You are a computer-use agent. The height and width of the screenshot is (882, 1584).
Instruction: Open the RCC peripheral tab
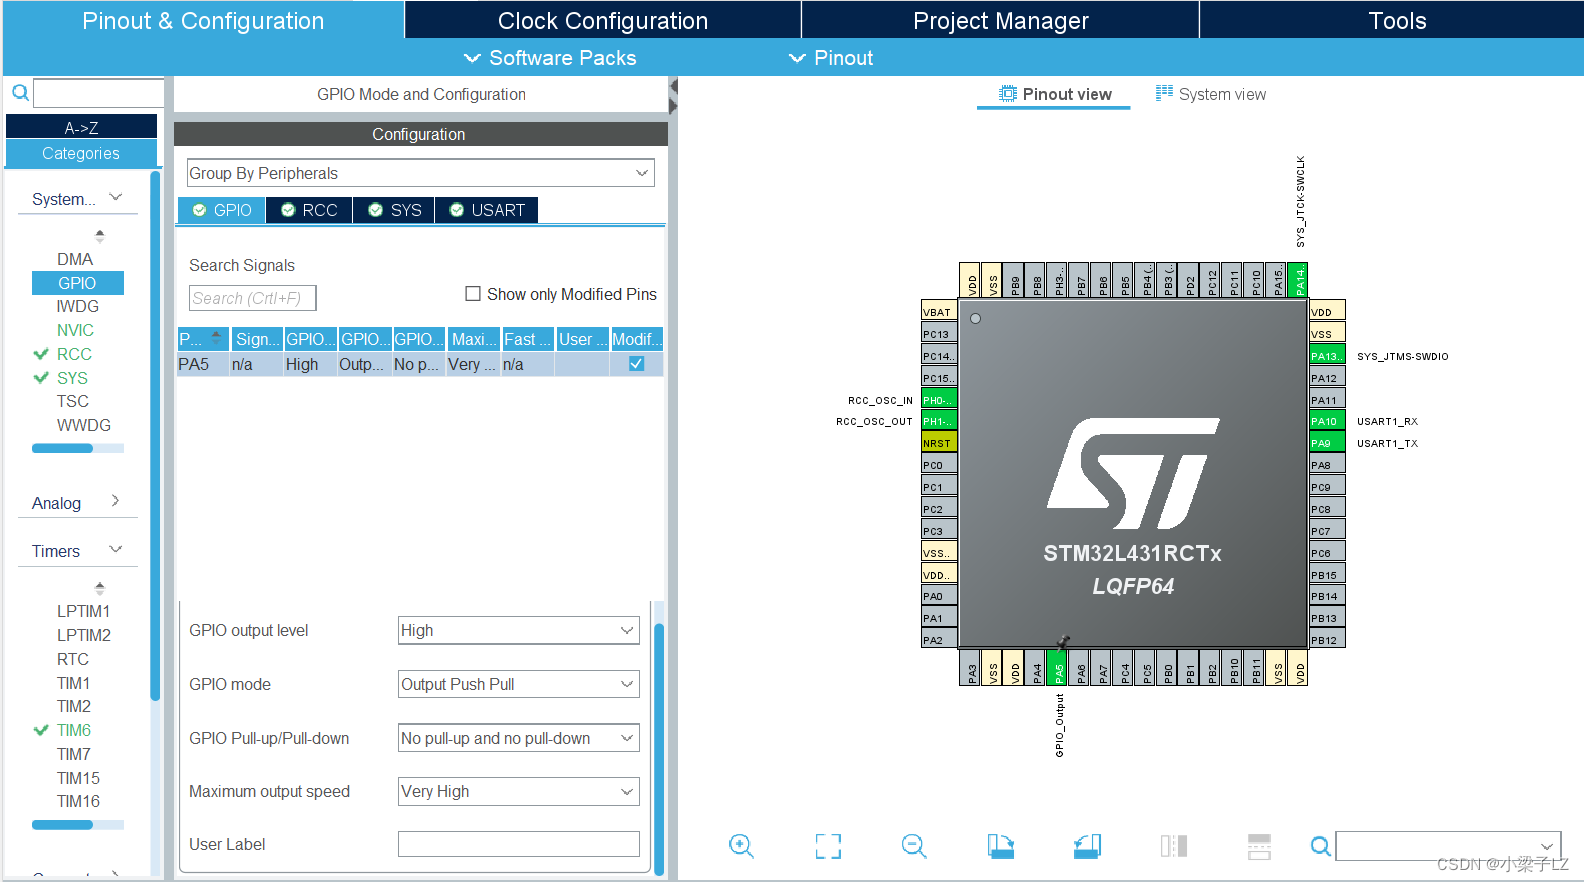click(309, 210)
